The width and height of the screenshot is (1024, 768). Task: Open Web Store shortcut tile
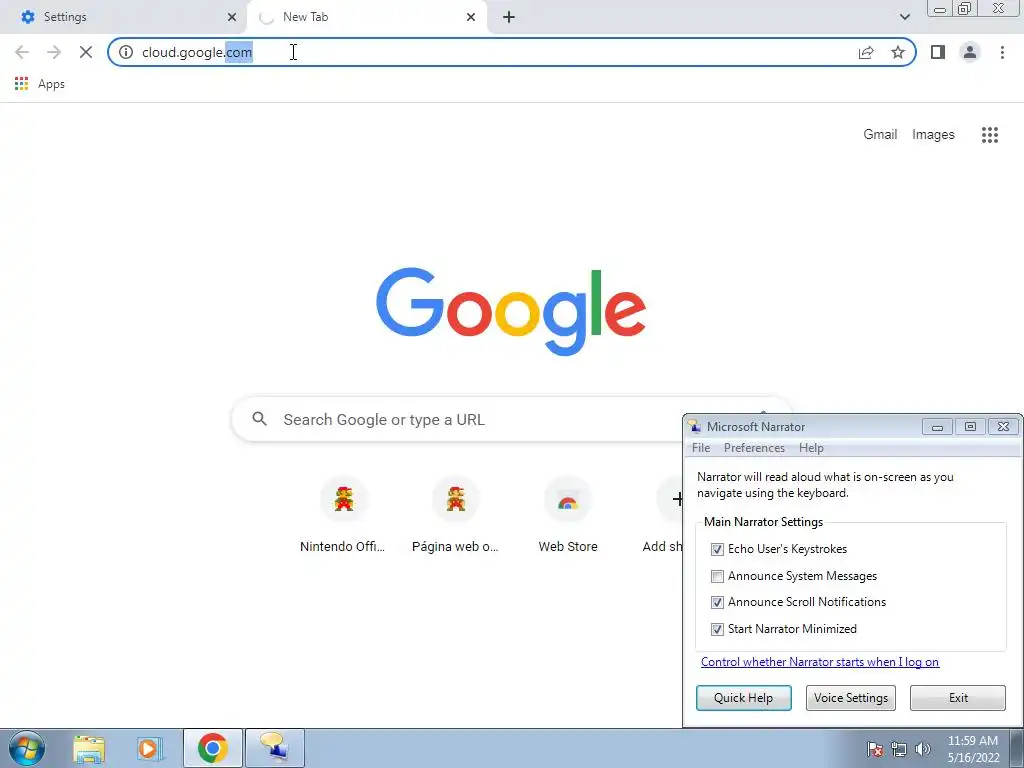click(x=568, y=516)
